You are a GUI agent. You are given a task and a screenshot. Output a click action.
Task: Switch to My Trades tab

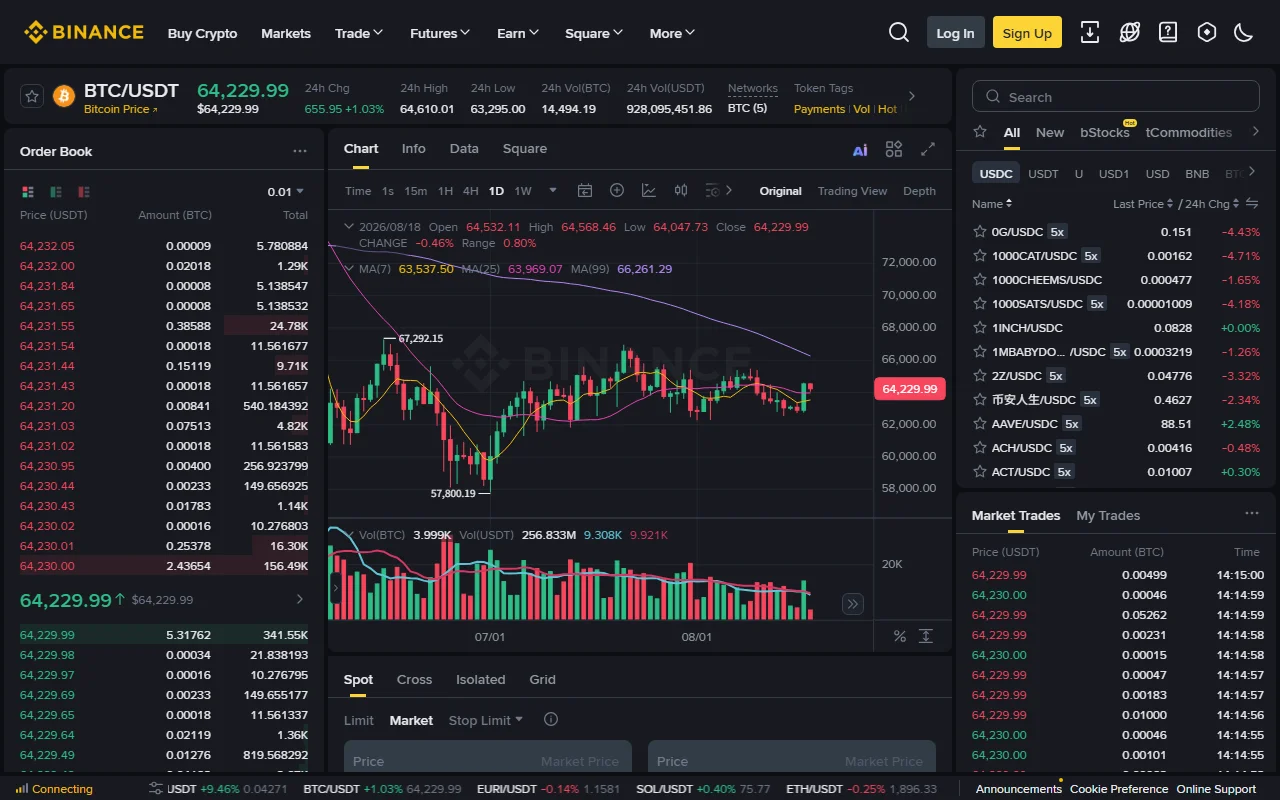pos(1108,515)
